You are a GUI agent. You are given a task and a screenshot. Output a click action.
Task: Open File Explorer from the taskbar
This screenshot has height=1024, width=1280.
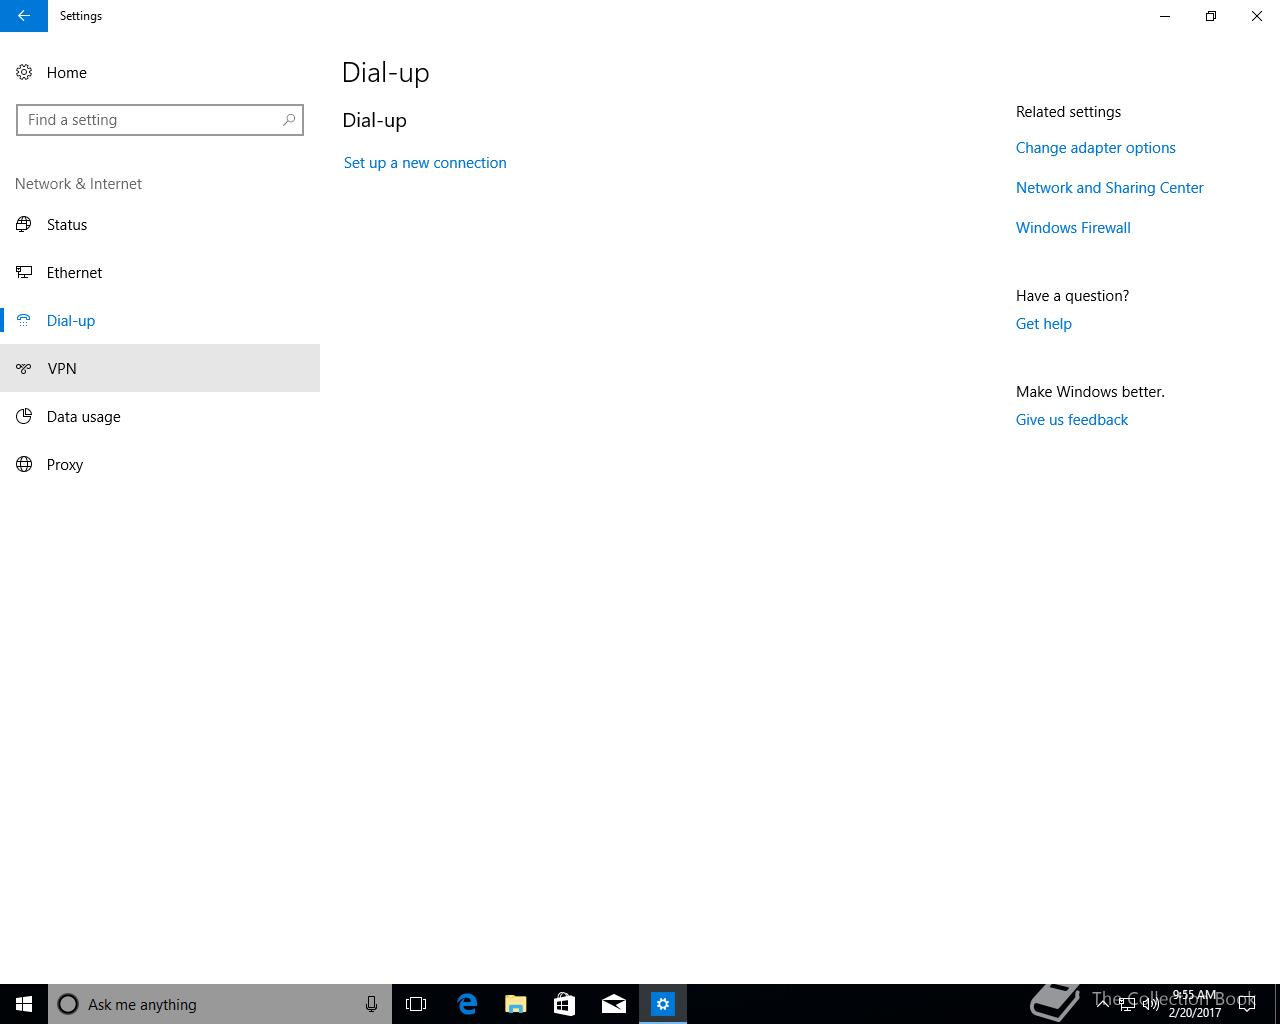pyautogui.click(x=515, y=1004)
